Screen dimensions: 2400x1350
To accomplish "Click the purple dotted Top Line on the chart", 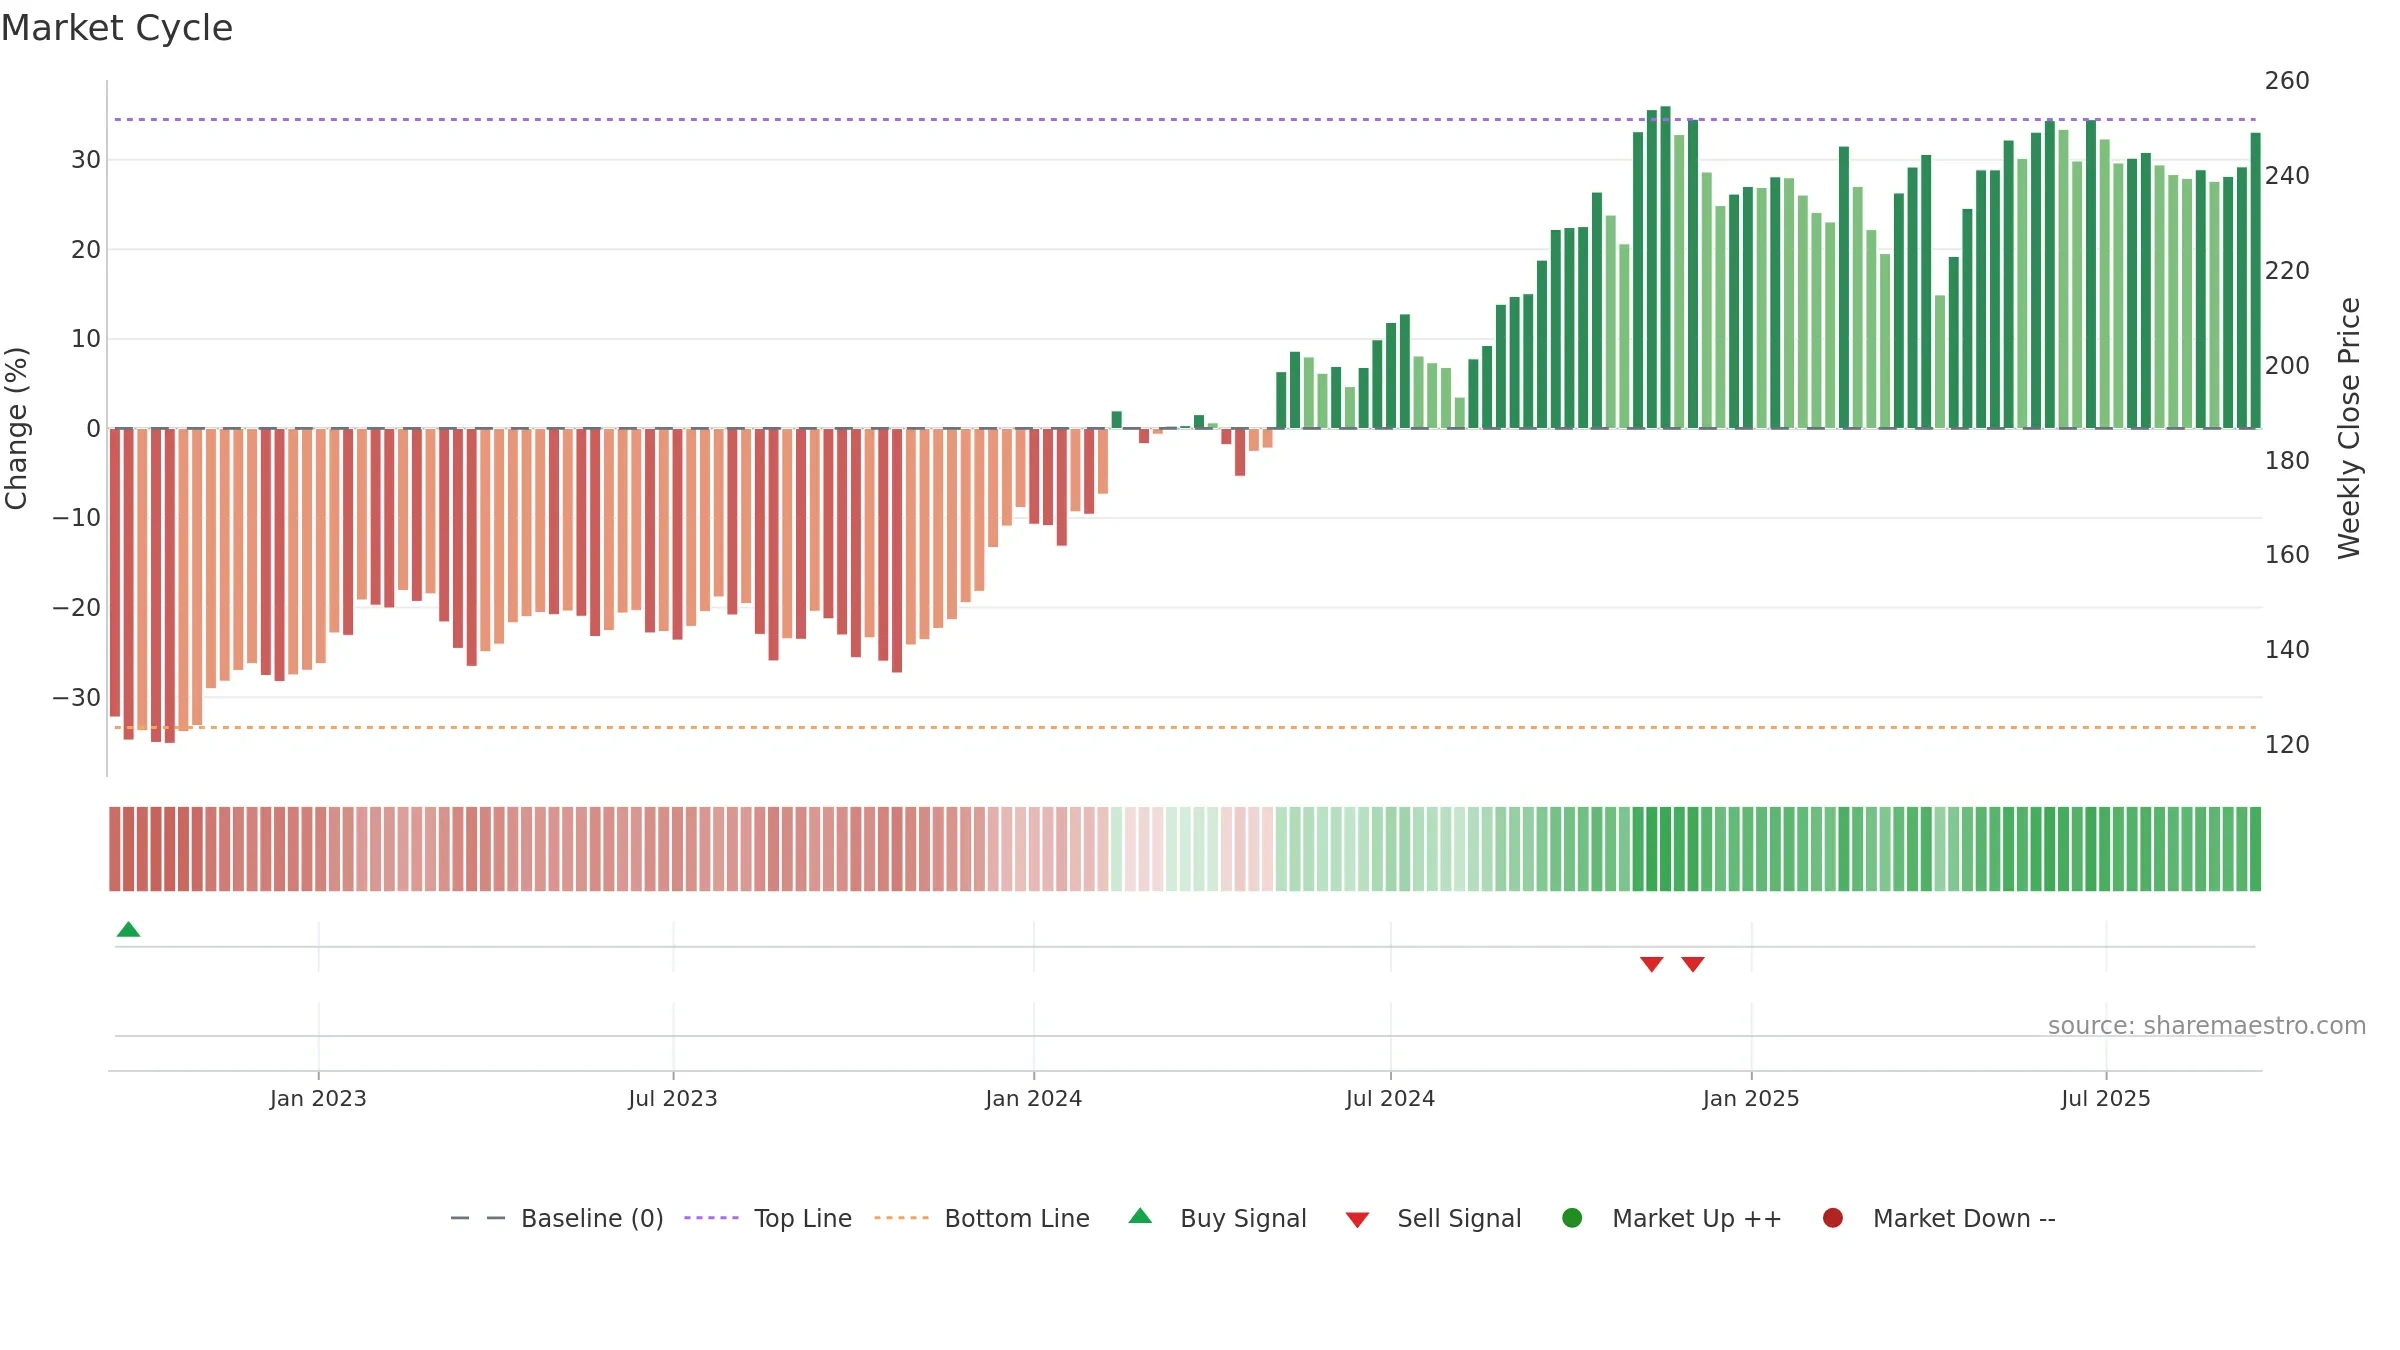I will pos(1185,120).
